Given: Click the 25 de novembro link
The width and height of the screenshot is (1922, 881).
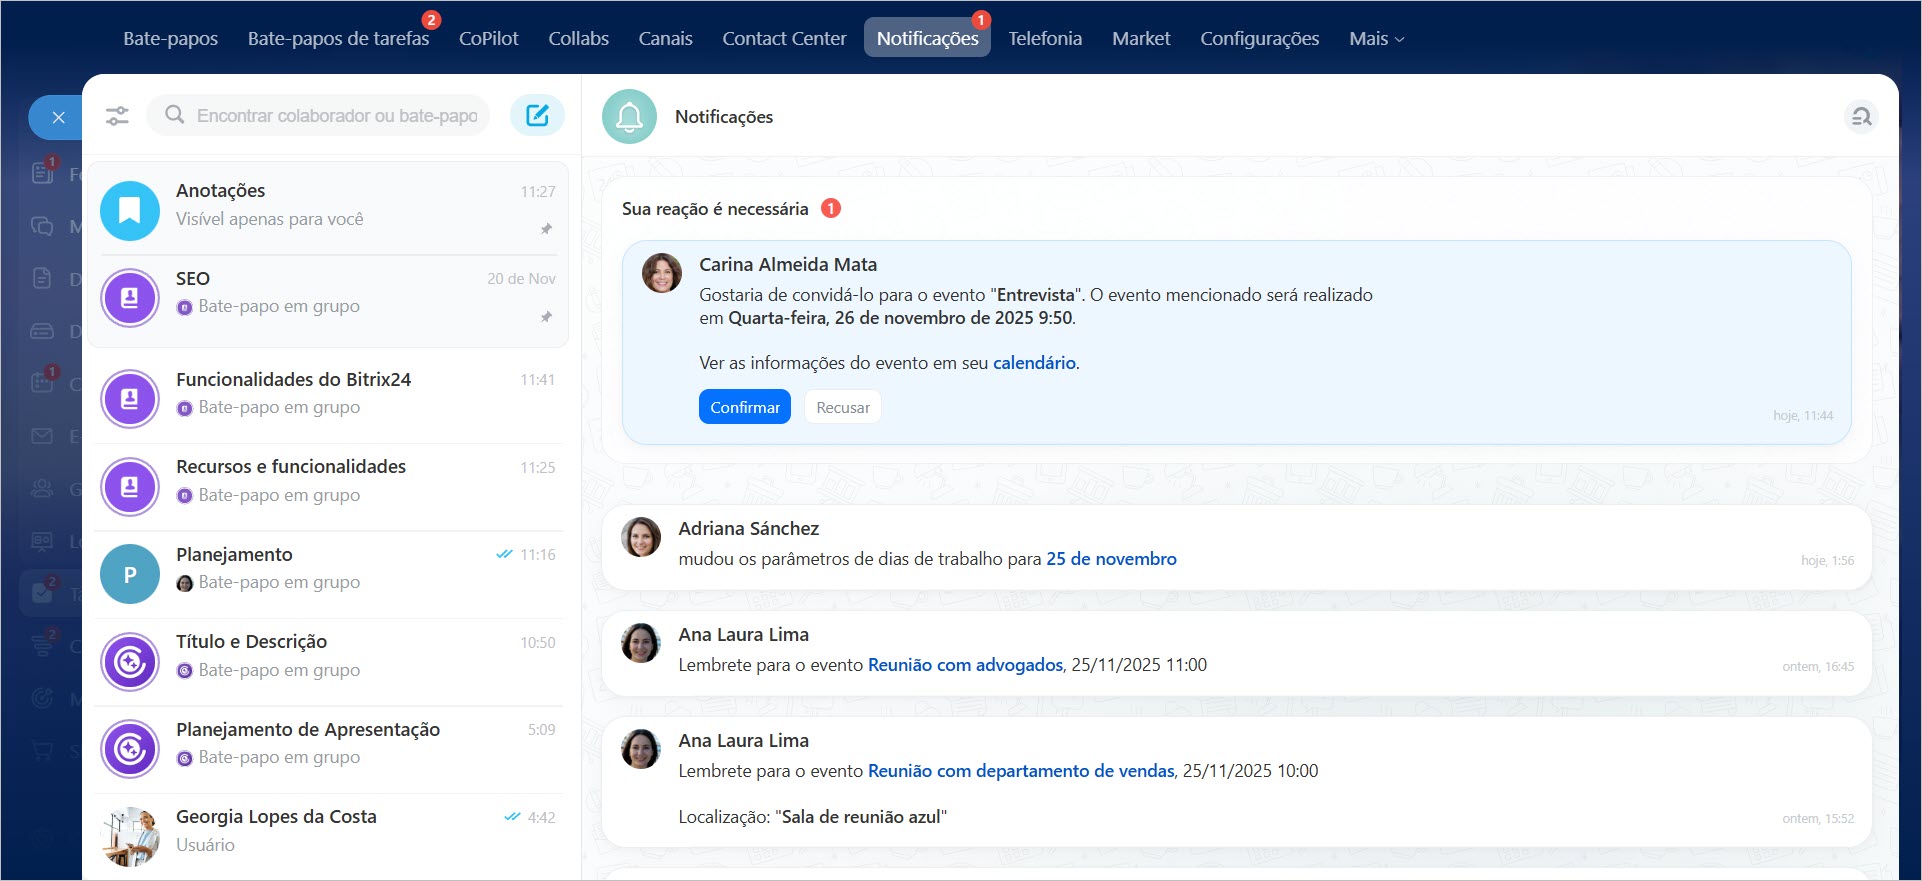Looking at the screenshot, I should pyautogui.click(x=1110, y=559).
